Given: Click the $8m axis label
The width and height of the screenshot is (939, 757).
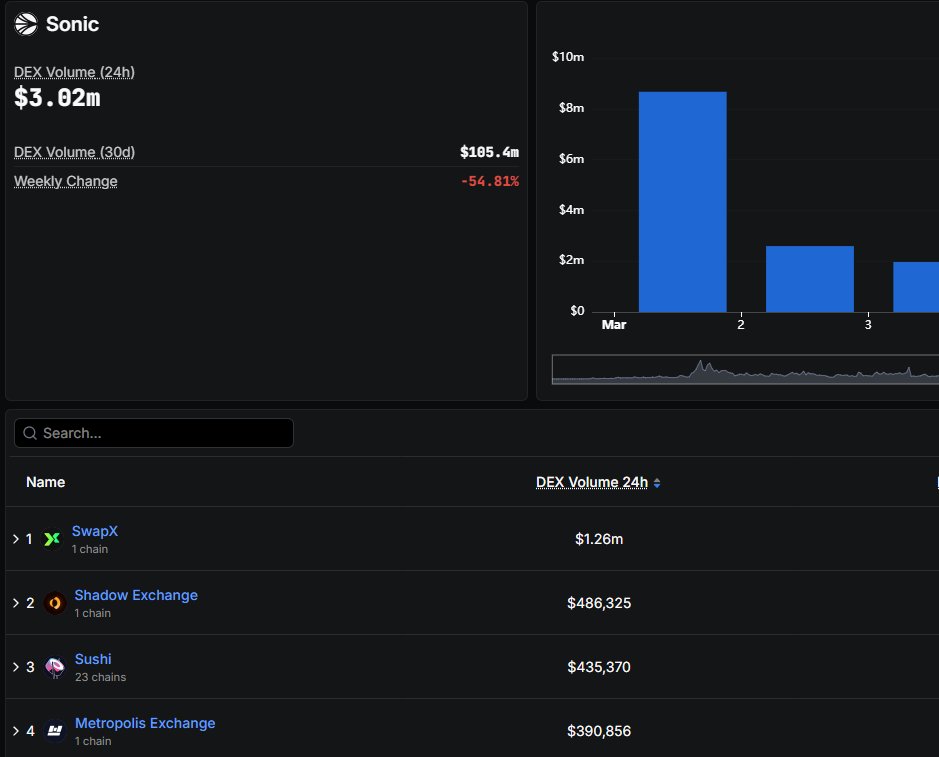Looking at the screenshot, I should click(571, 108).
